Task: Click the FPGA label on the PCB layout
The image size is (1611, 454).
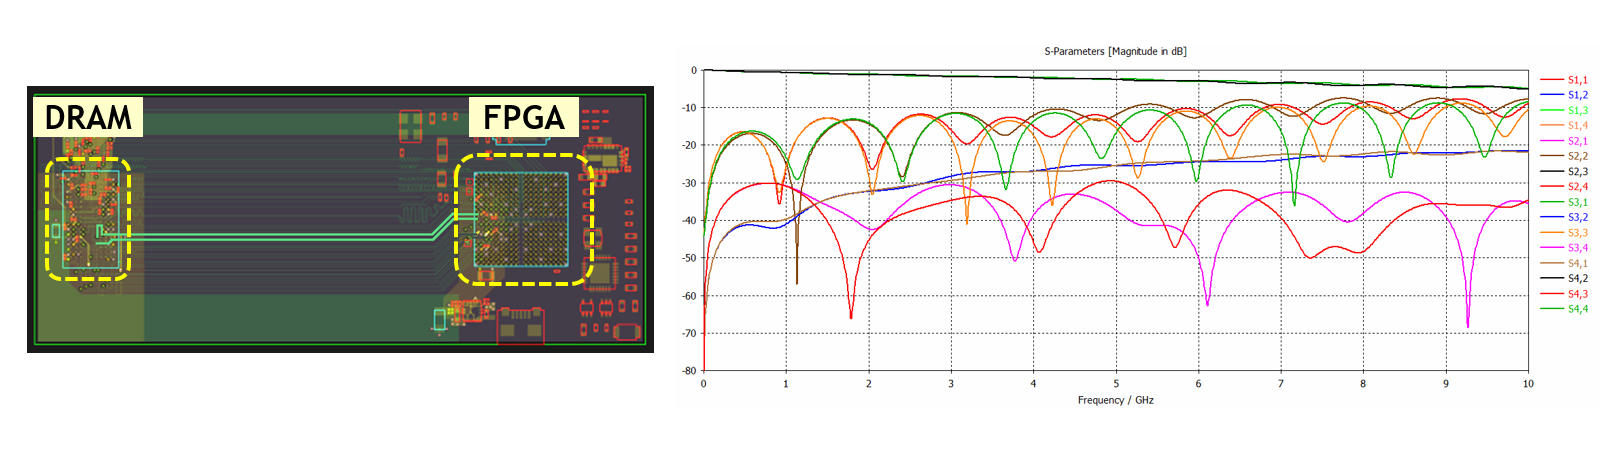Action: (x=524, y=117)
